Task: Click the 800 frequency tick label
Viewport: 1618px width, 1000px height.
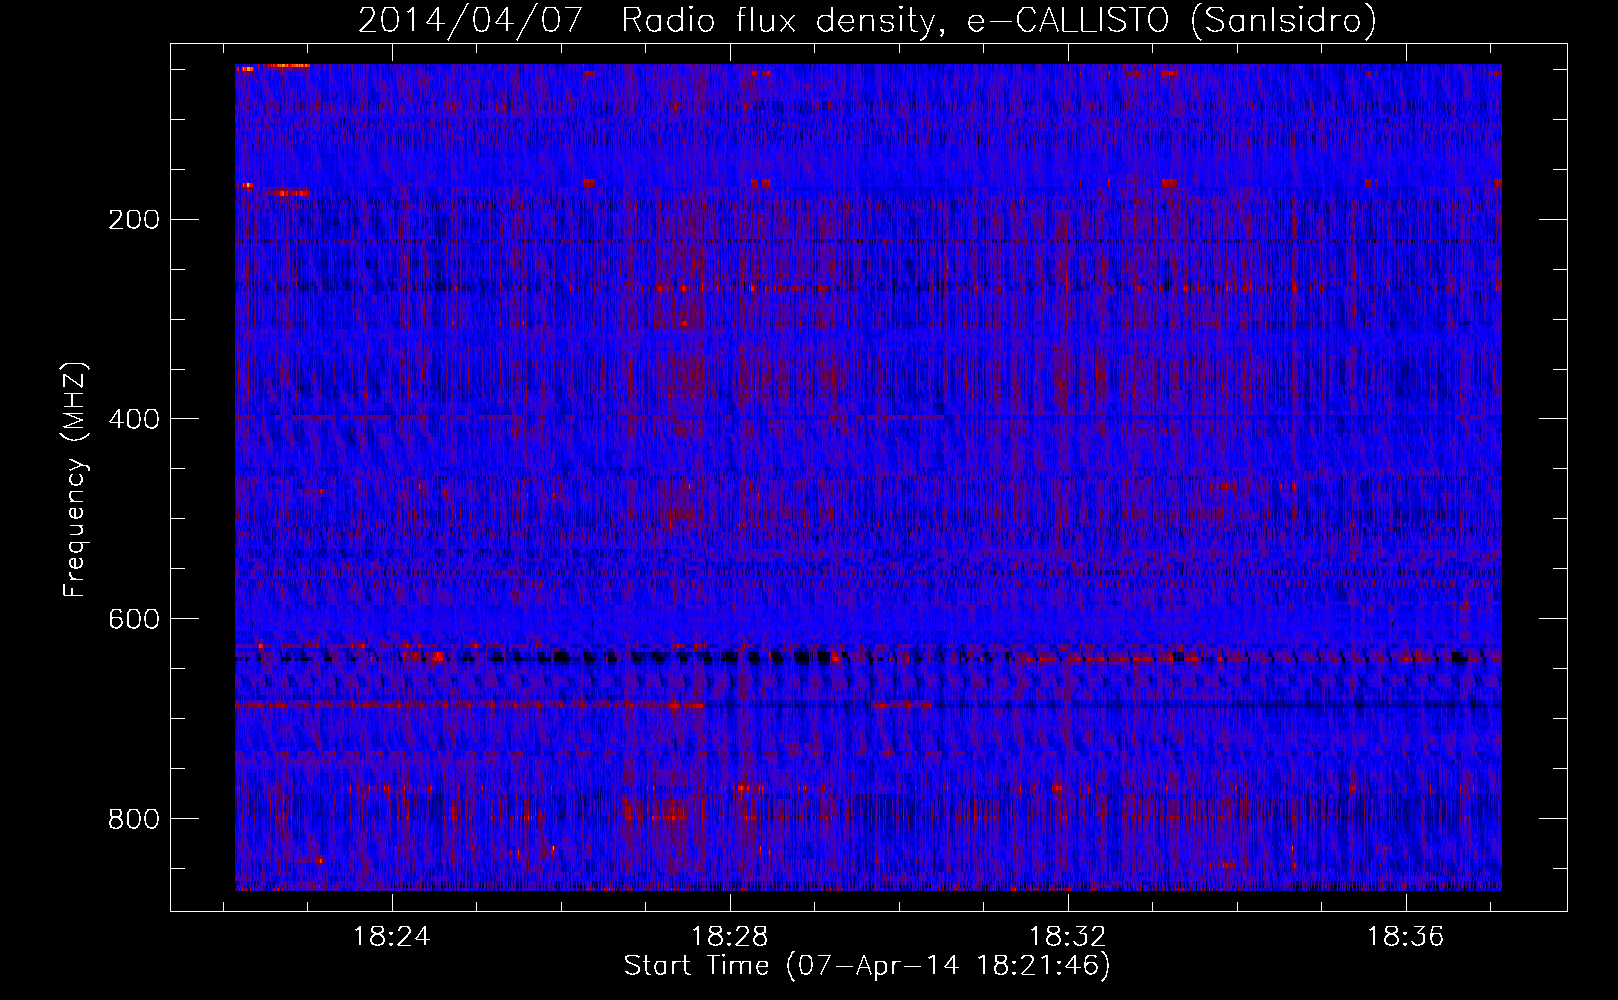Action: tap(134, 819)
